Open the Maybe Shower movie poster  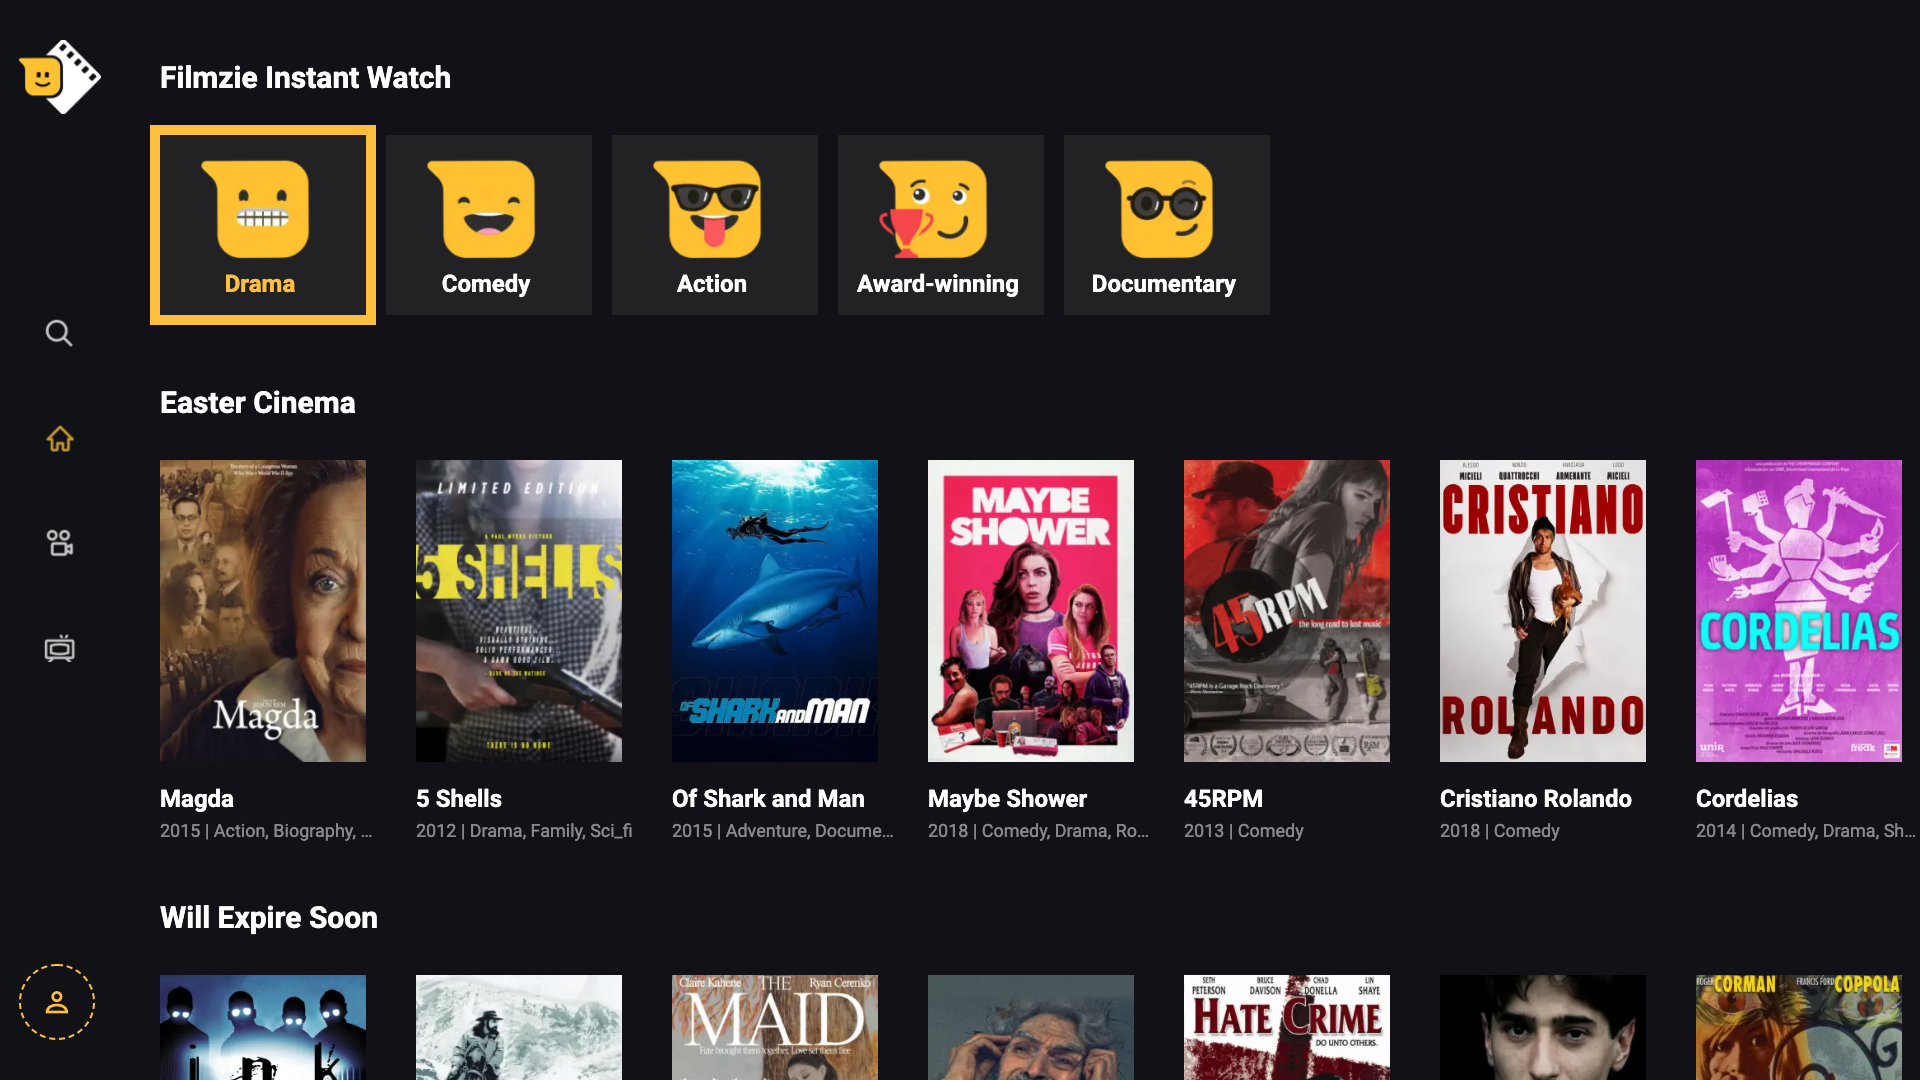1030,611
